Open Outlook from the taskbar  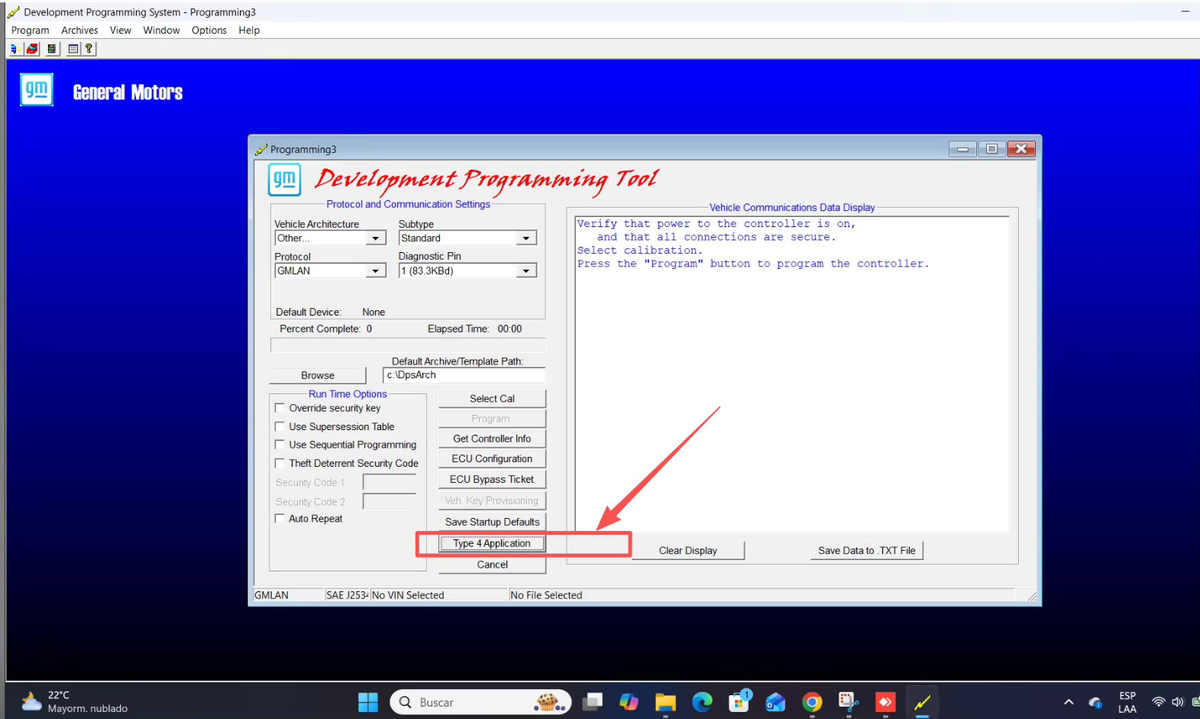click(x=776, y=702)
